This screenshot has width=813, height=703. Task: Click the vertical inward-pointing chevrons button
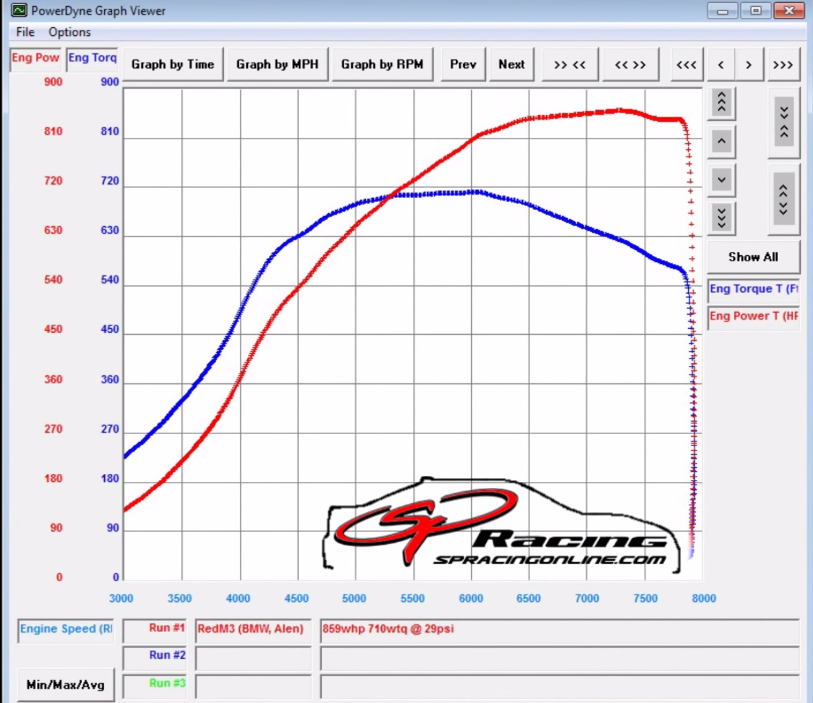pyautogui.click(x=784, y=122)
